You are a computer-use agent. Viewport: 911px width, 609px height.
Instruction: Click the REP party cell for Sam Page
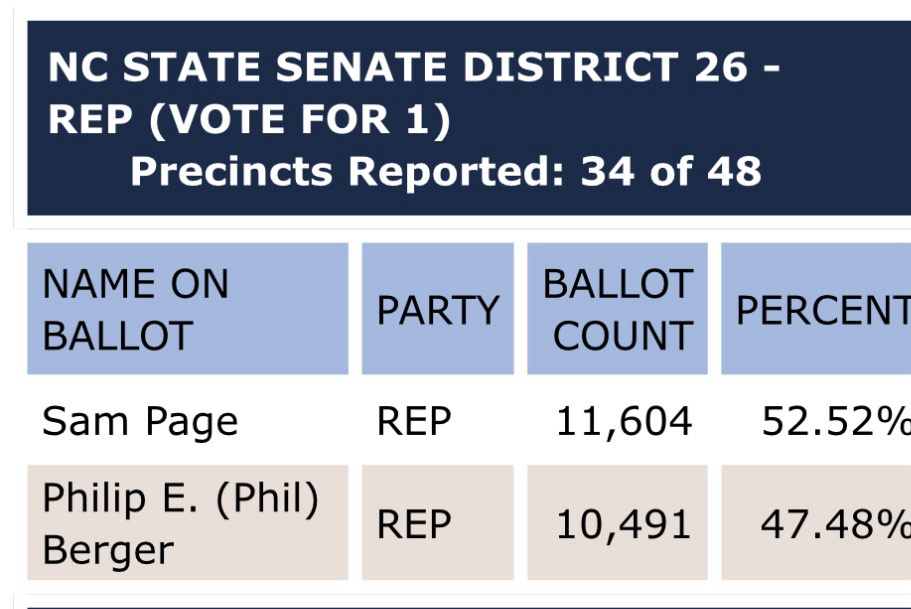click(x=413, y=421)
